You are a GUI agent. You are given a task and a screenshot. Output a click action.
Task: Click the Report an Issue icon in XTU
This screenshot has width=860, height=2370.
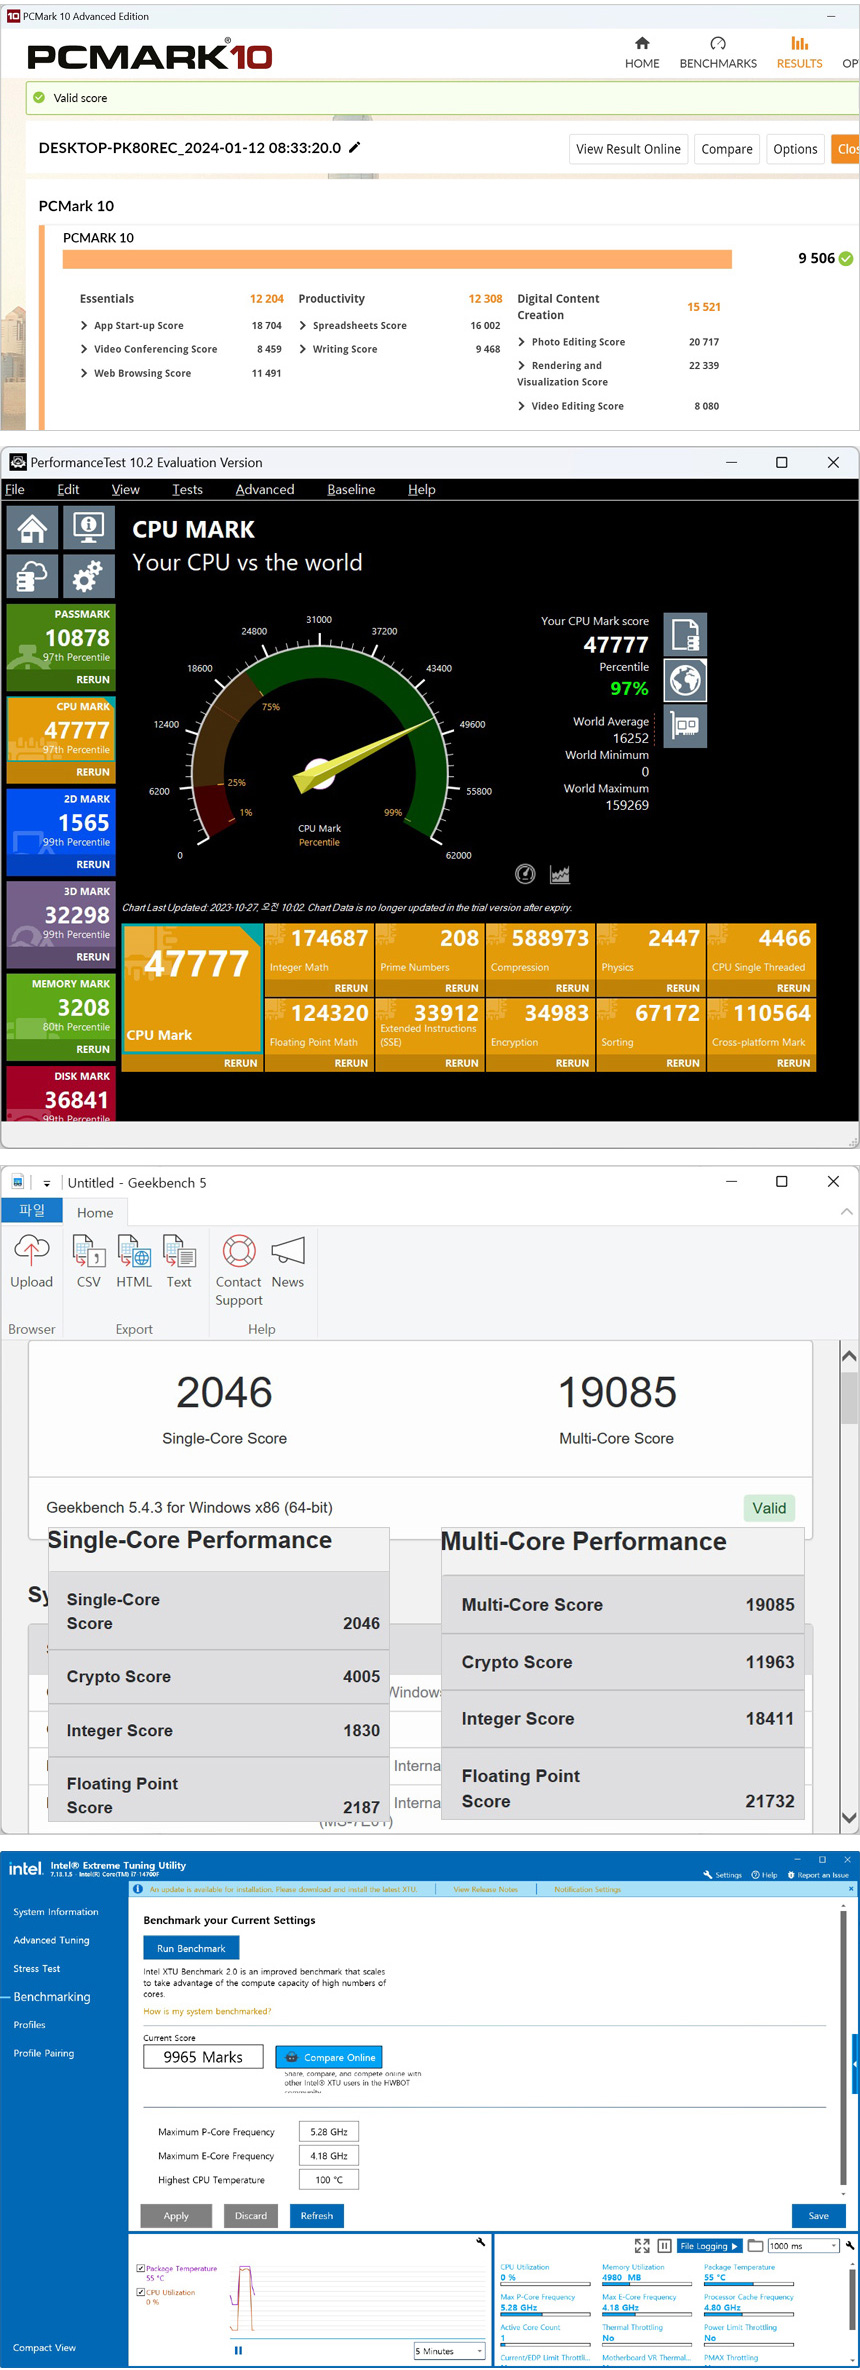pos(791,1875)
